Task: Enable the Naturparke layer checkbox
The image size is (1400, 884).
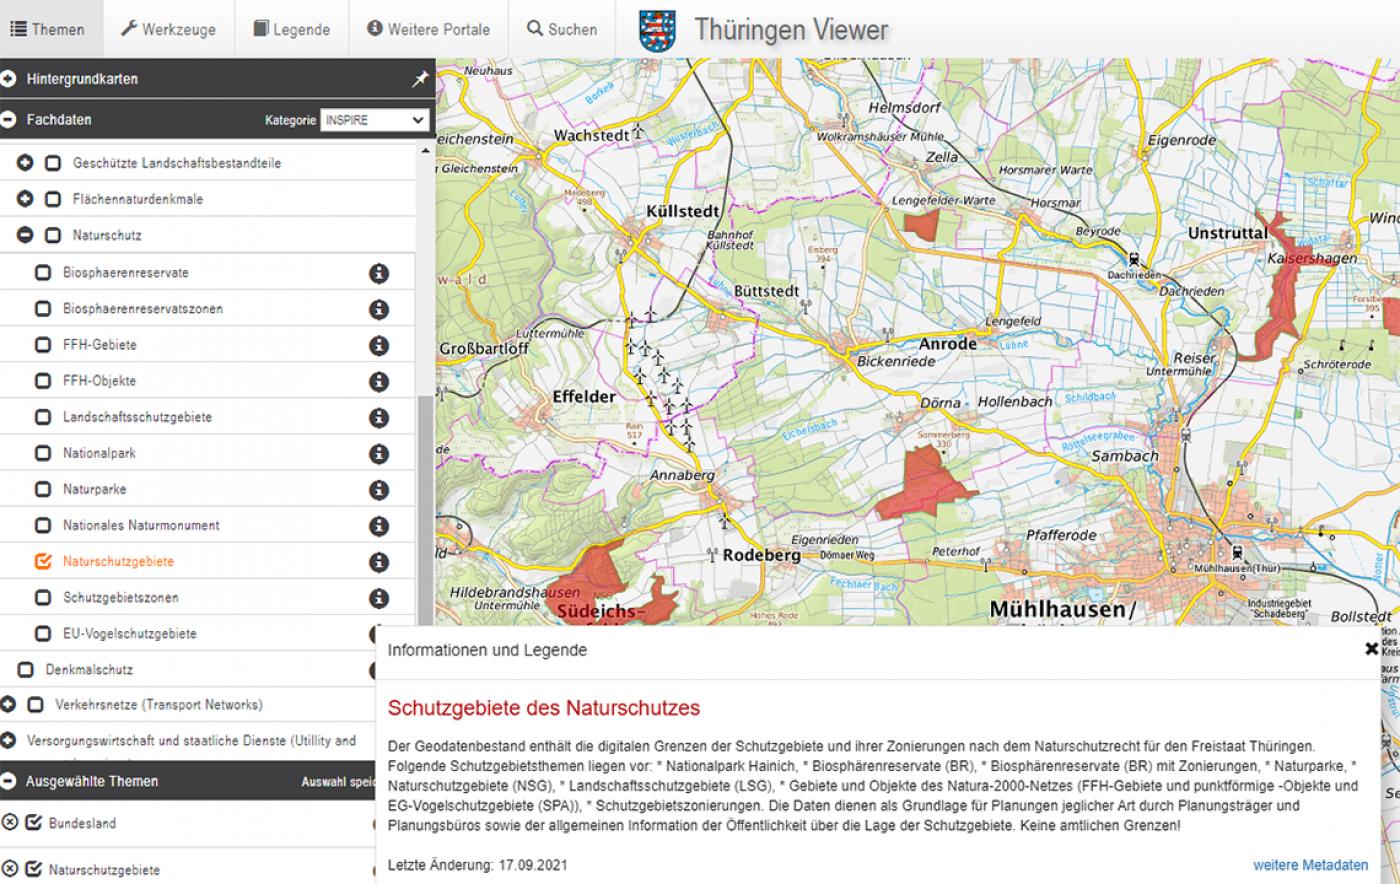Action: pyautogui.click(x=43, y=490)
